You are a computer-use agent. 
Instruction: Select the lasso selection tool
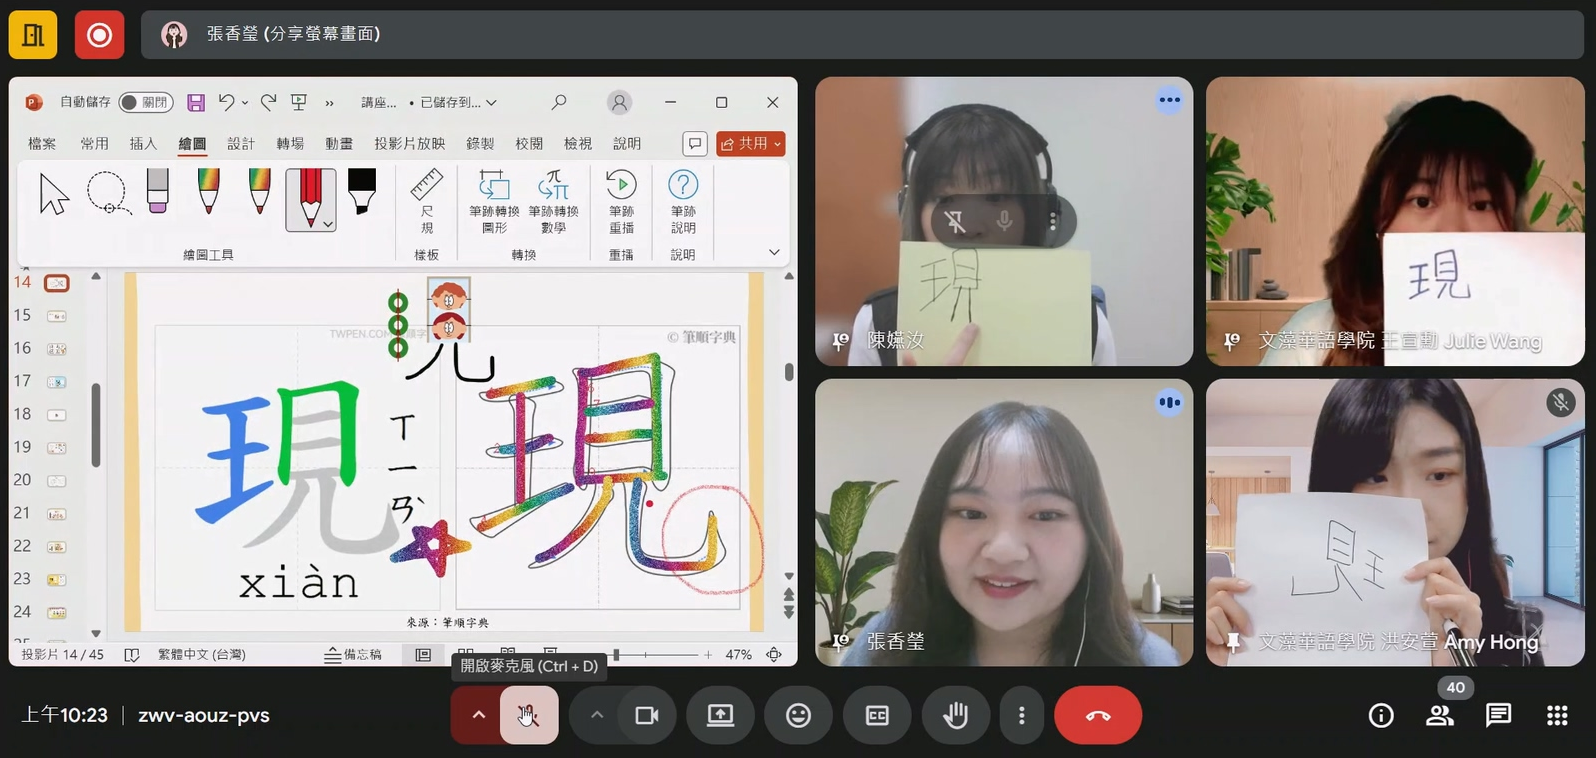pos(108,194)
